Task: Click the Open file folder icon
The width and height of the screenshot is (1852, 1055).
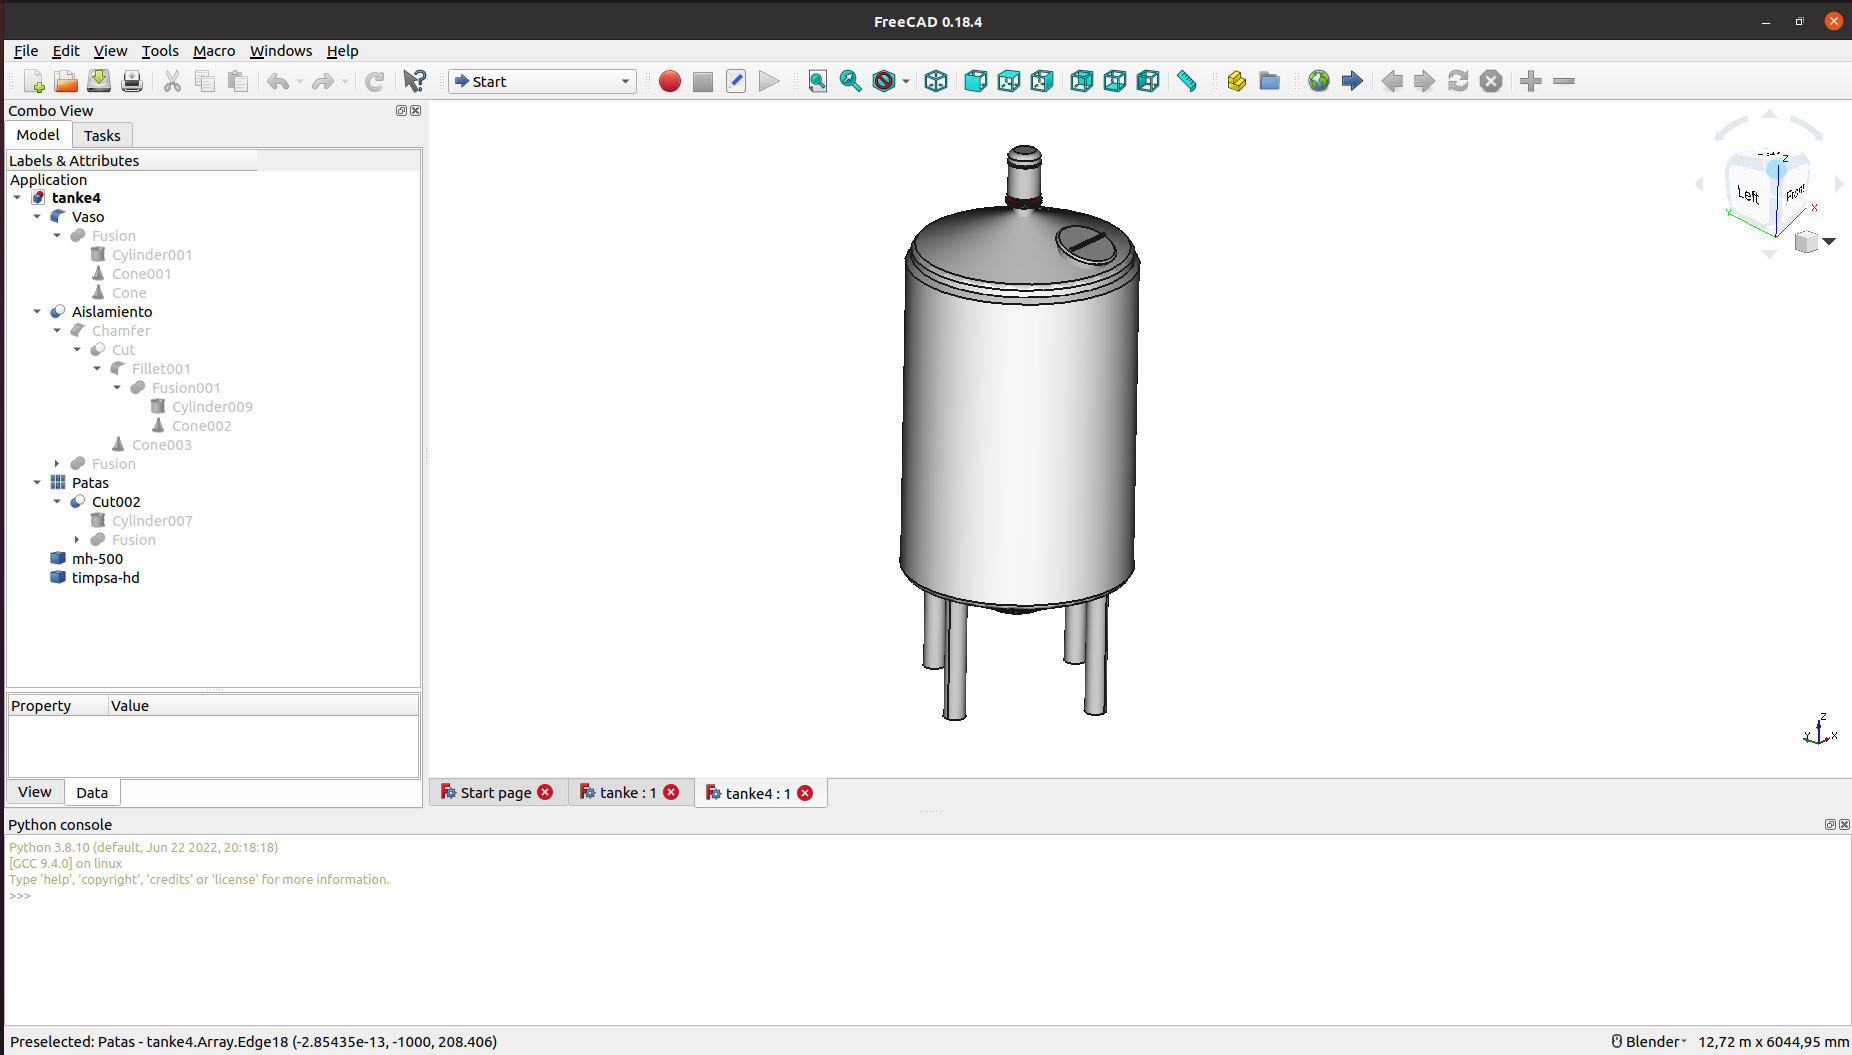Action: click(66, 81)
